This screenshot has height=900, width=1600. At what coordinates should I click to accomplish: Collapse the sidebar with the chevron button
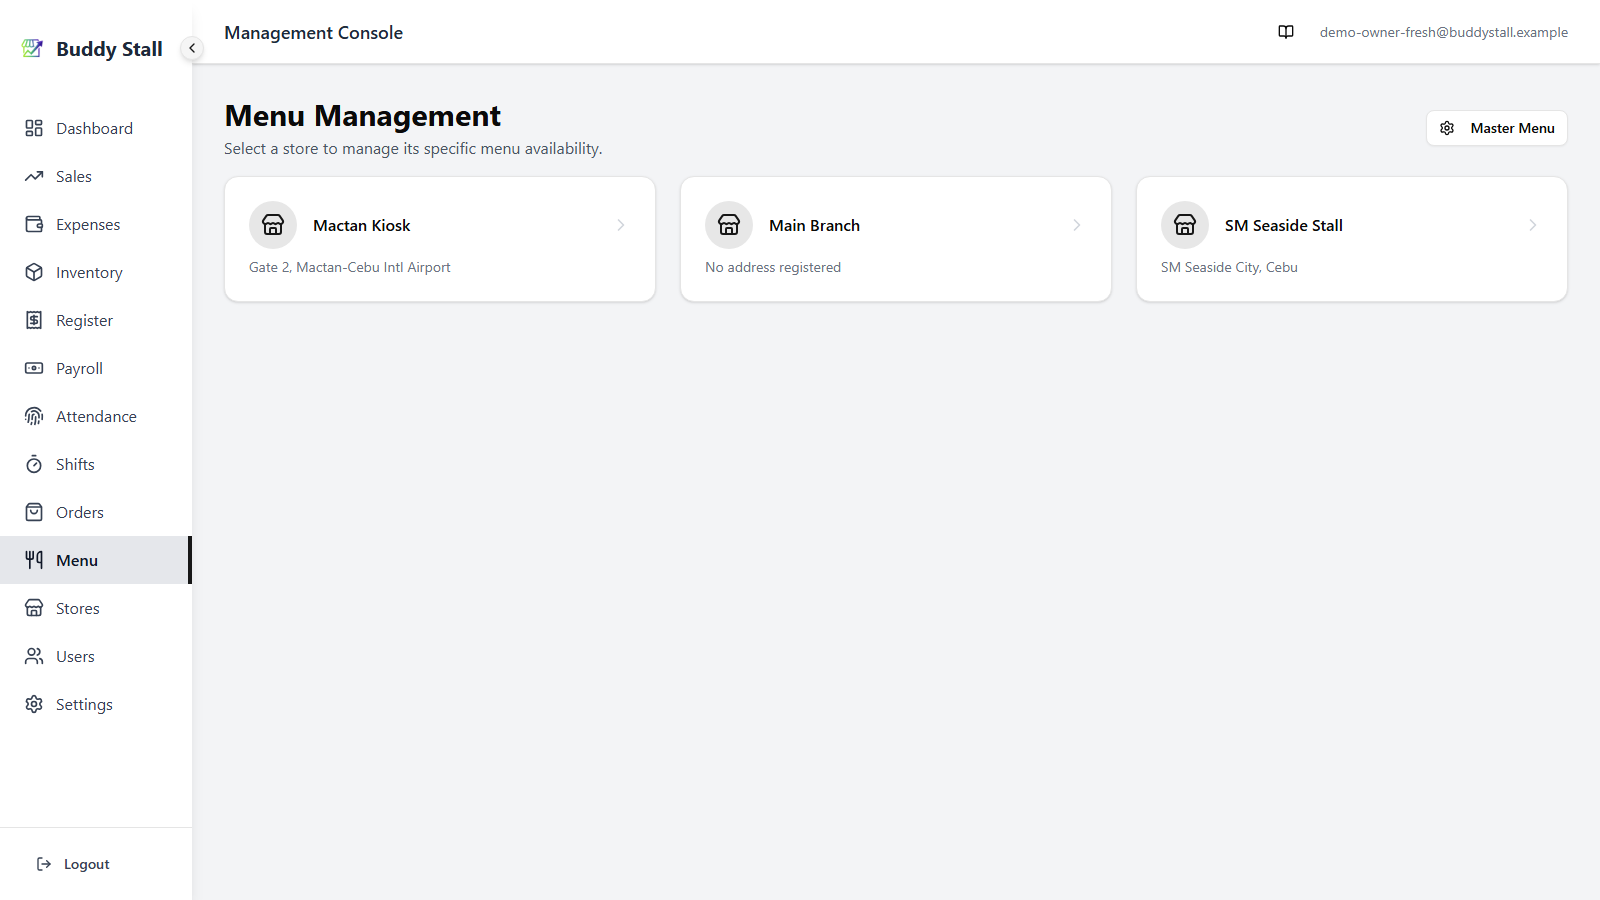192,48
